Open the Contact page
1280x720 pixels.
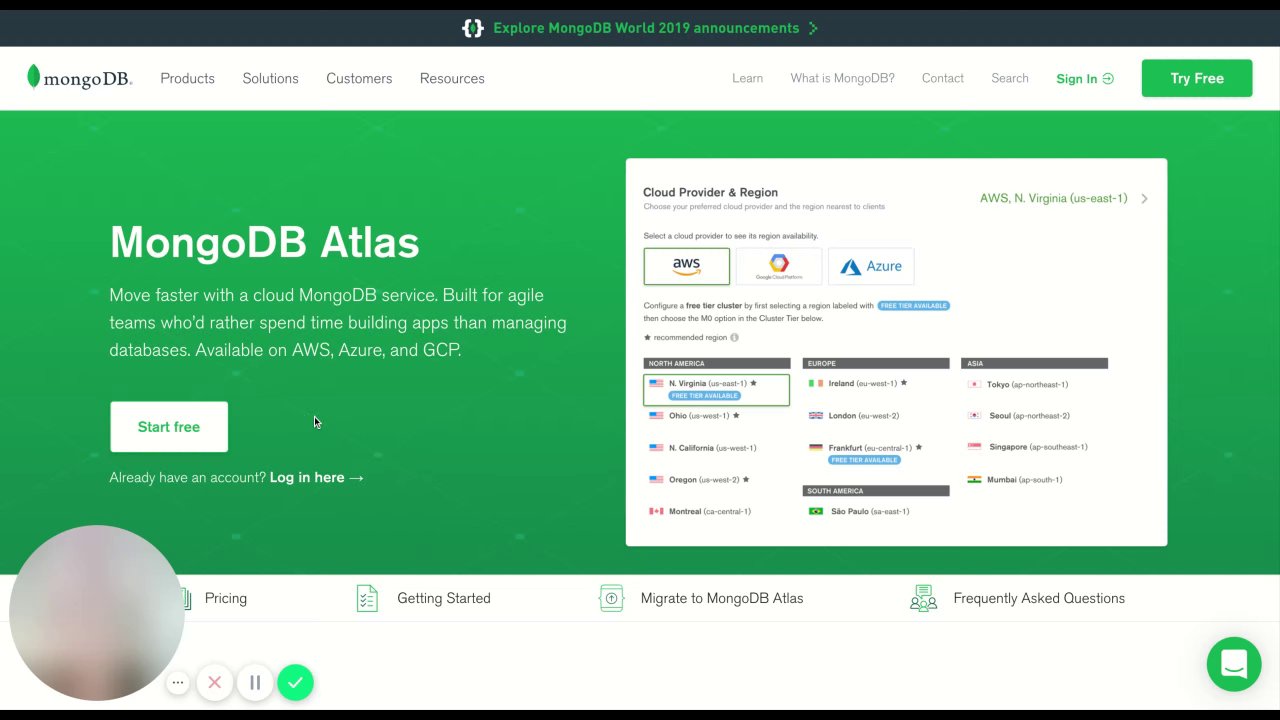point(943,78)
